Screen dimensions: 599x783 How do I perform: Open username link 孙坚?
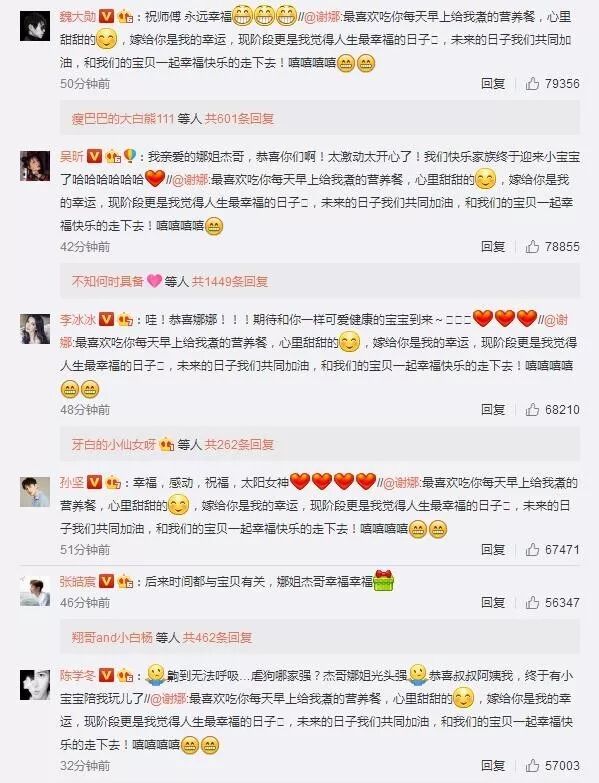(x=72, y=483)
